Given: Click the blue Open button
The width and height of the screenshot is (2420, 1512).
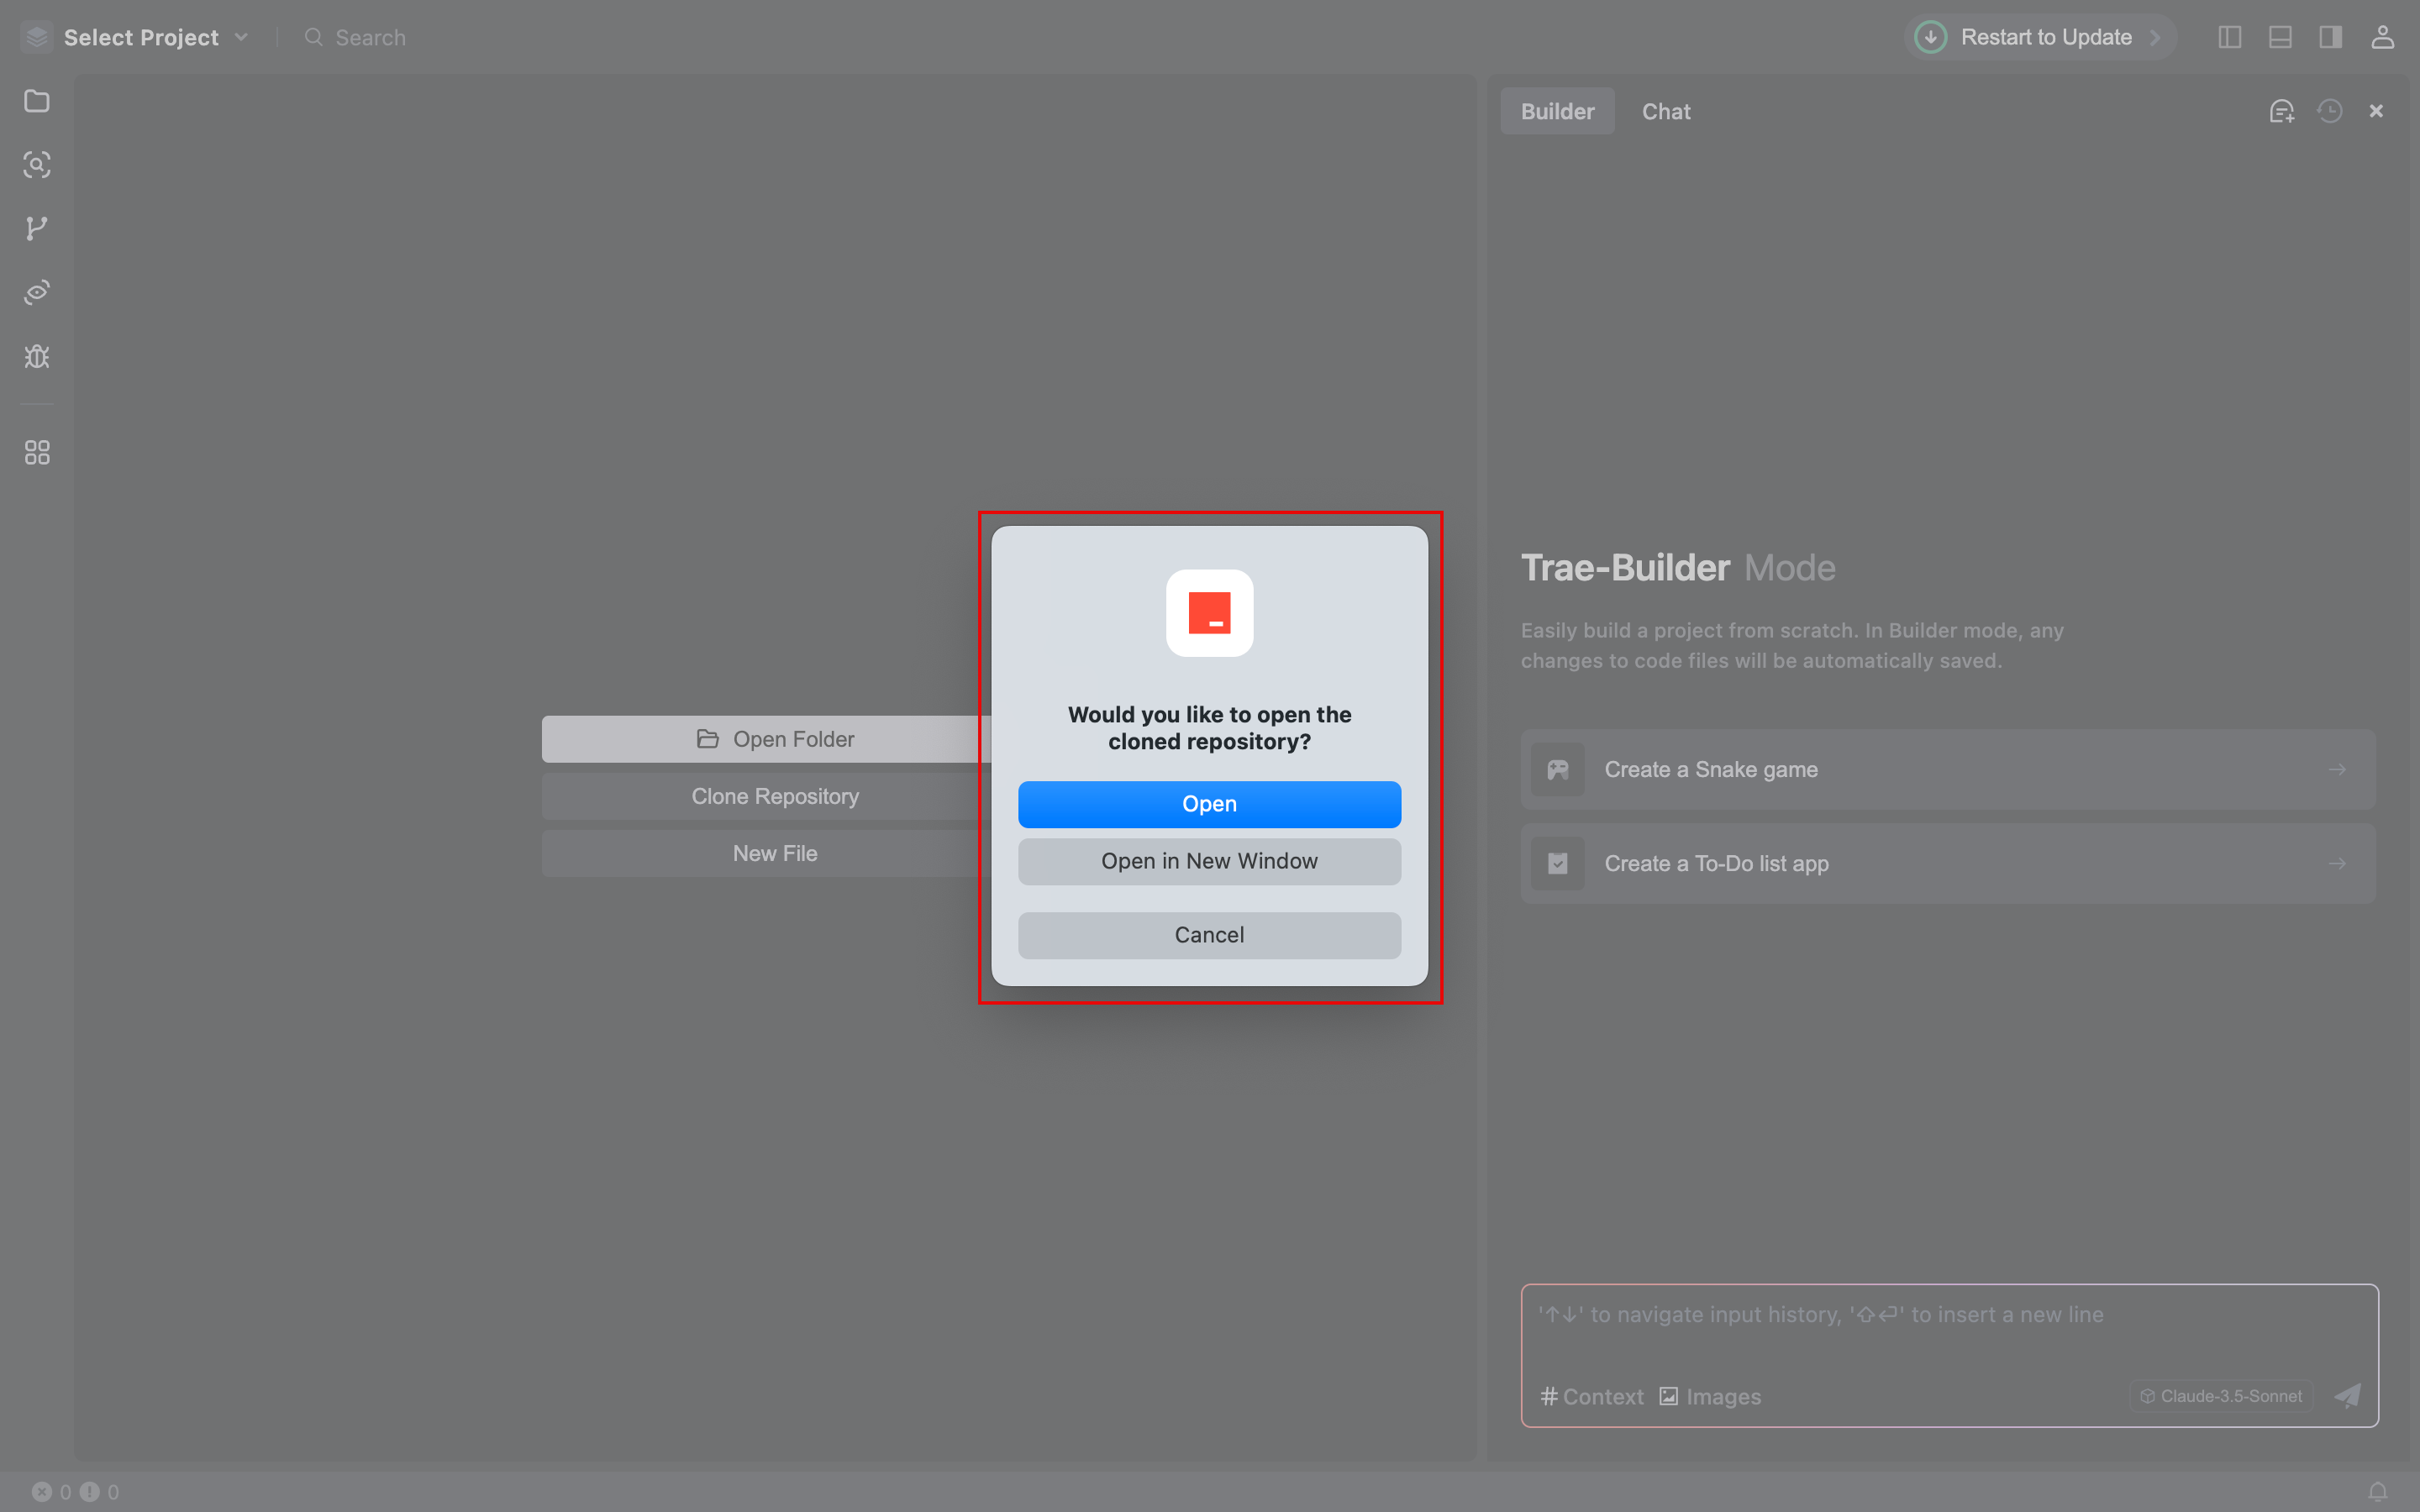Looking at the screenshot, I should tap(1209, 804).
